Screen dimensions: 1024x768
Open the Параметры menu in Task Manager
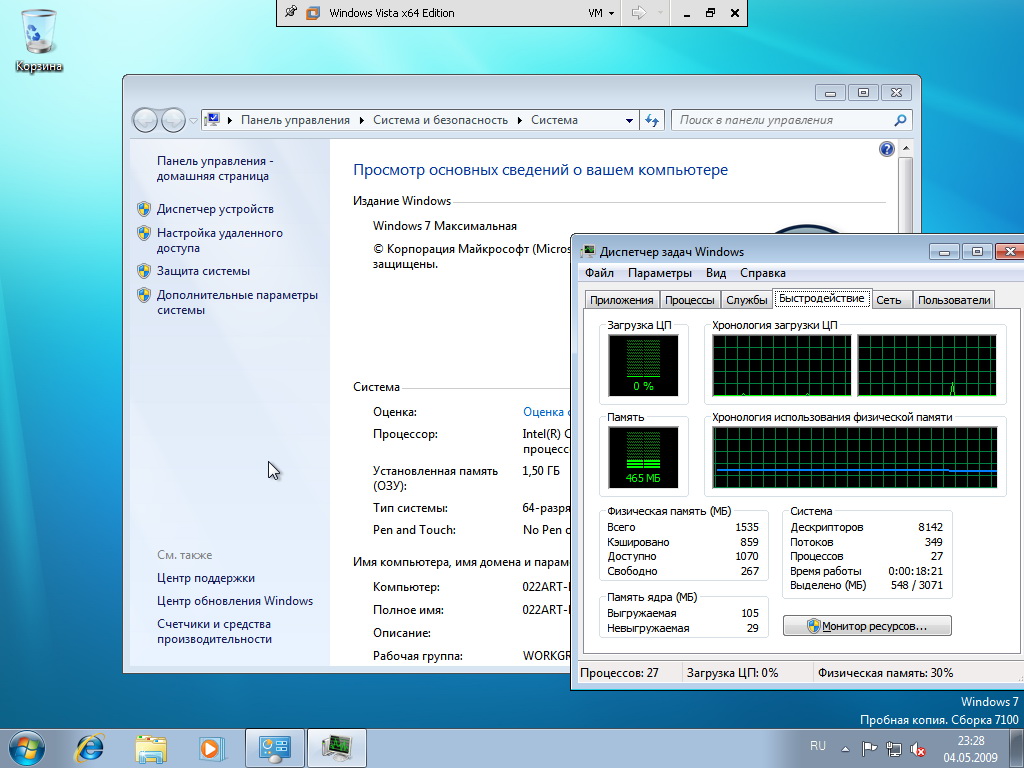(x=659, y=273)
